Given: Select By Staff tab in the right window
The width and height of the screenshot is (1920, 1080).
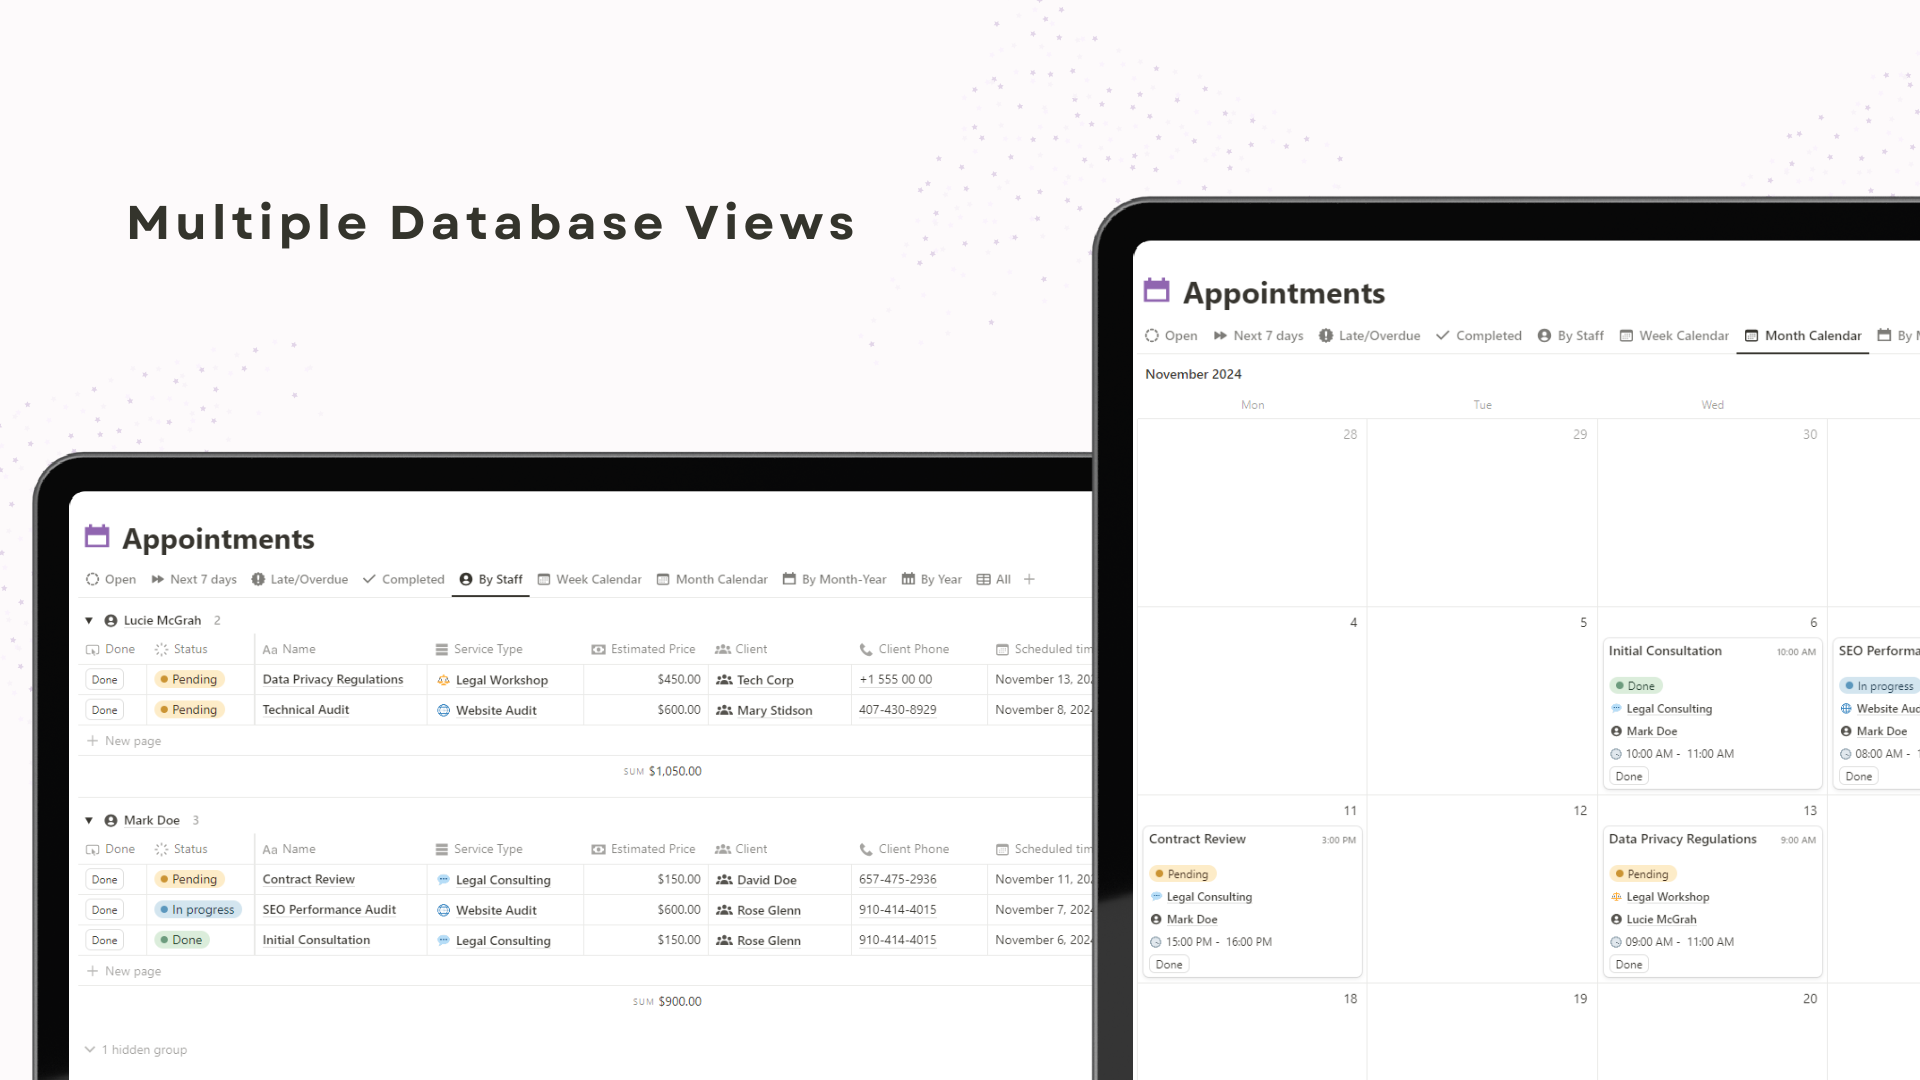Looking at the screenshot, I should pyautogui.click(x=1571, y=336).
